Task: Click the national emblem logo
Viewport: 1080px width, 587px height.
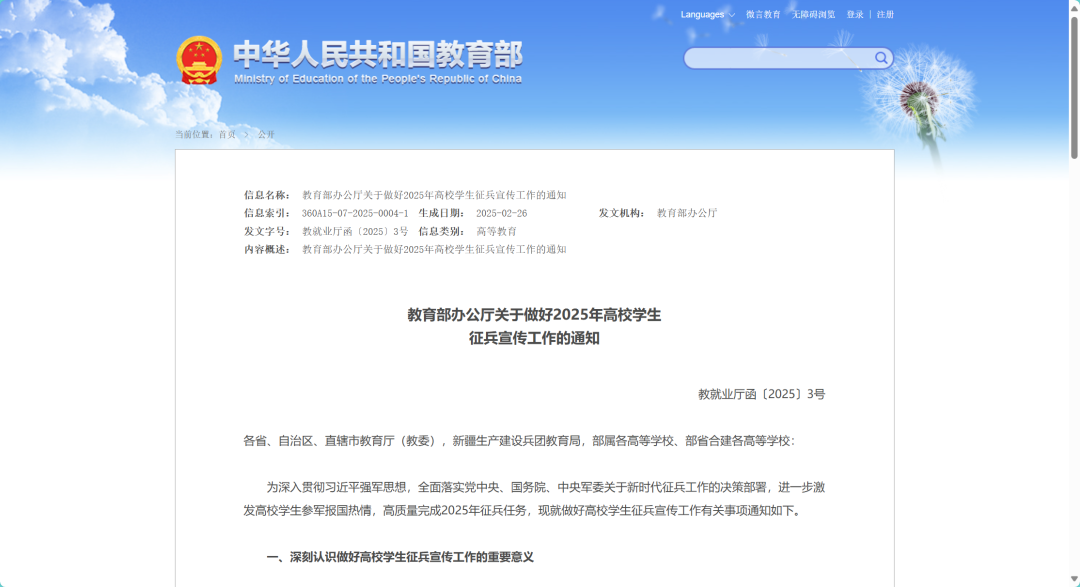Action: point(198,60)
